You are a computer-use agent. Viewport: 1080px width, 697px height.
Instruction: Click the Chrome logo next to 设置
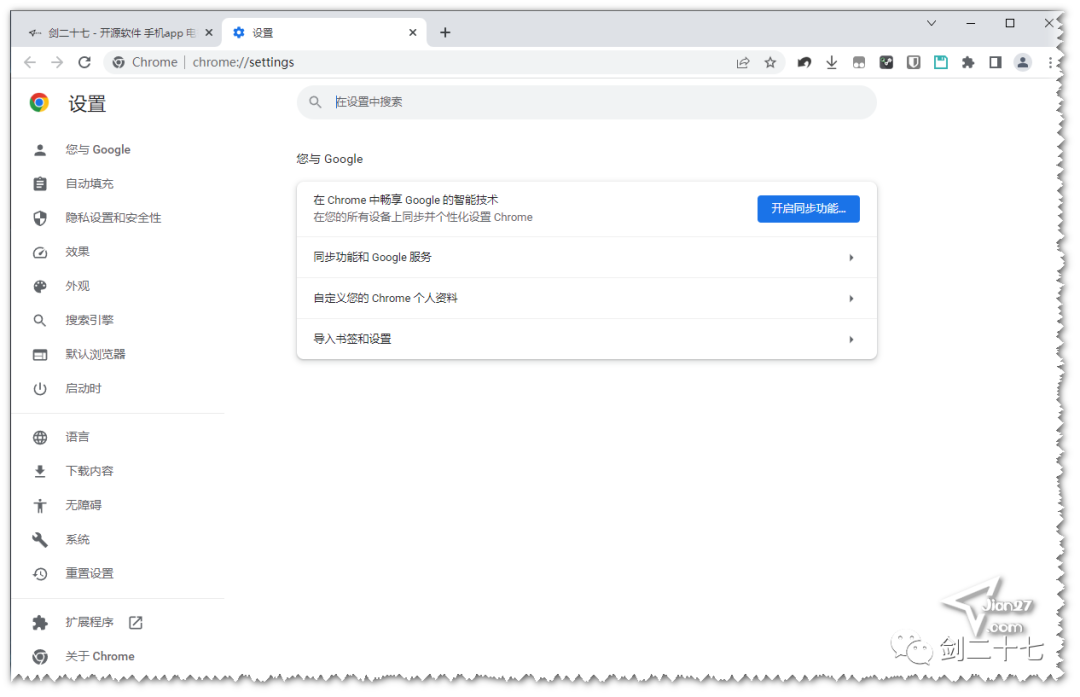(x=39, y=103)
